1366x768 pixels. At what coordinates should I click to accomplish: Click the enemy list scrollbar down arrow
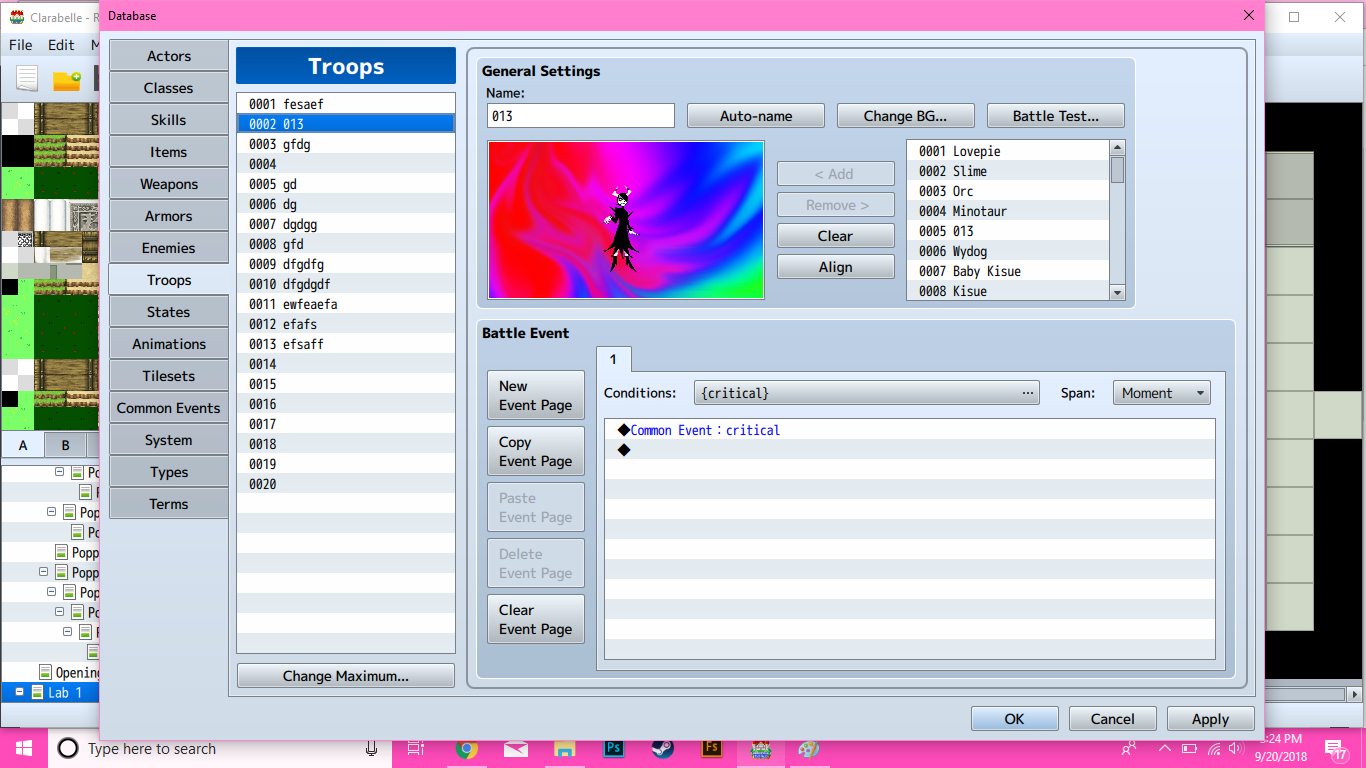(1117, 292)
